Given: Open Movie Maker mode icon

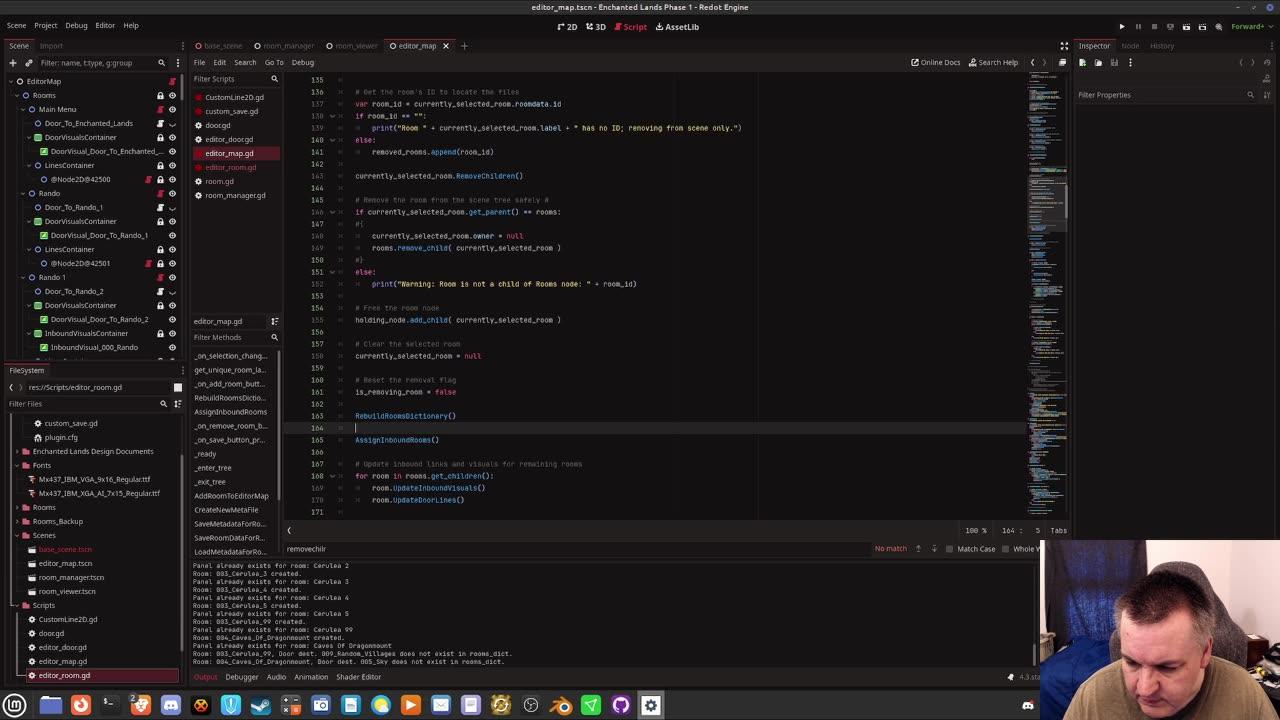Looking at the screenshot, I should (x=1218, y=27).
